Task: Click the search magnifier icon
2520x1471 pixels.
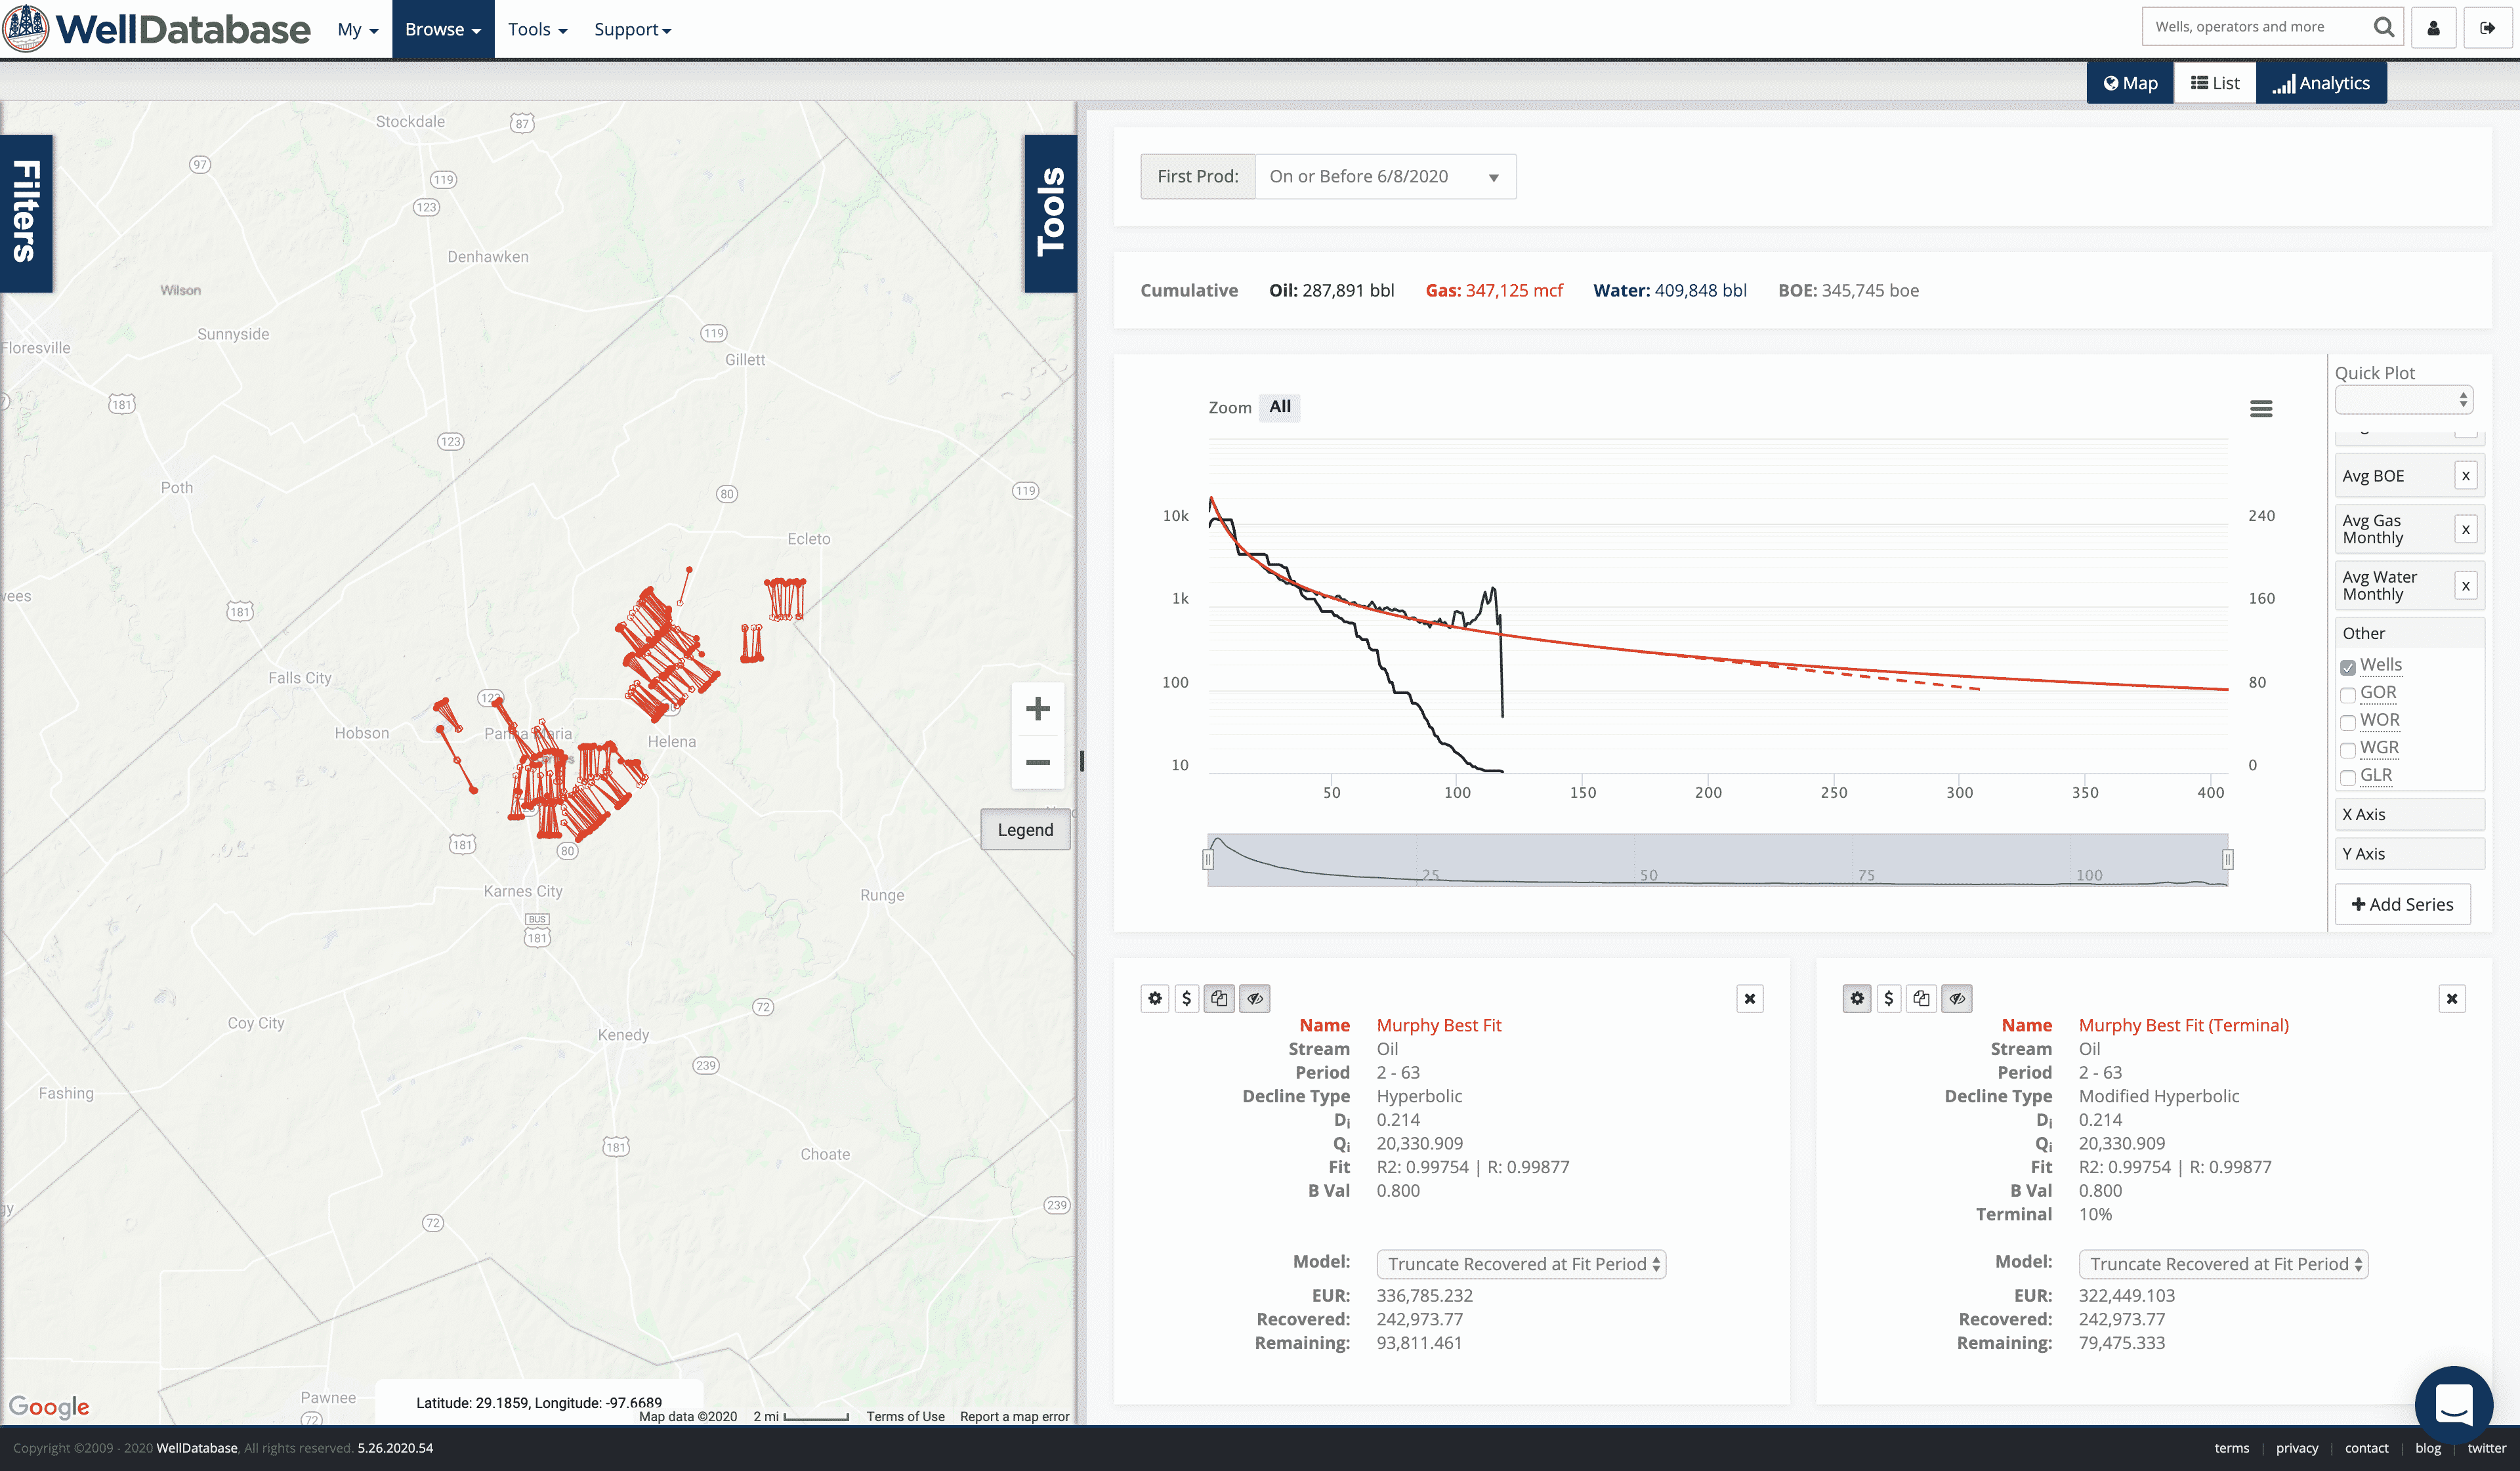Action: [2384, 27]
